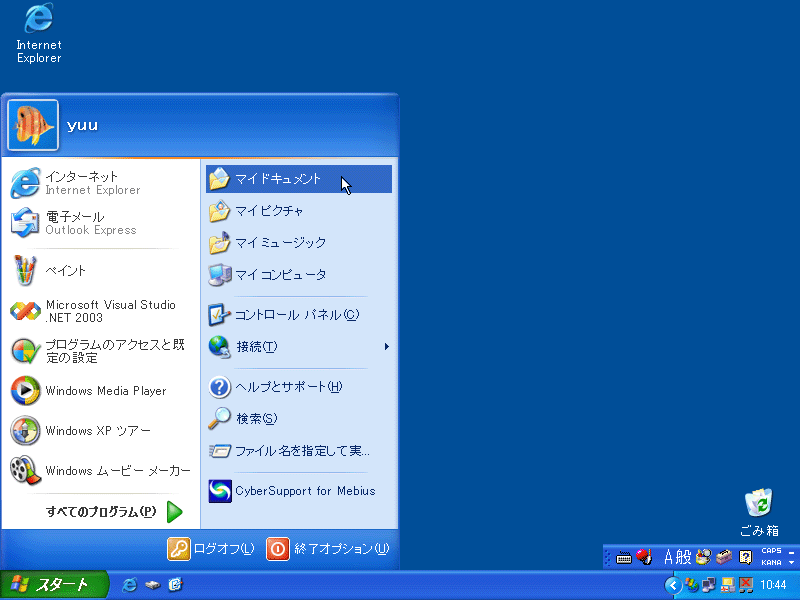800x600 pixels.
Task: Click the red X monitor tray icon
Action: (746, 585)
